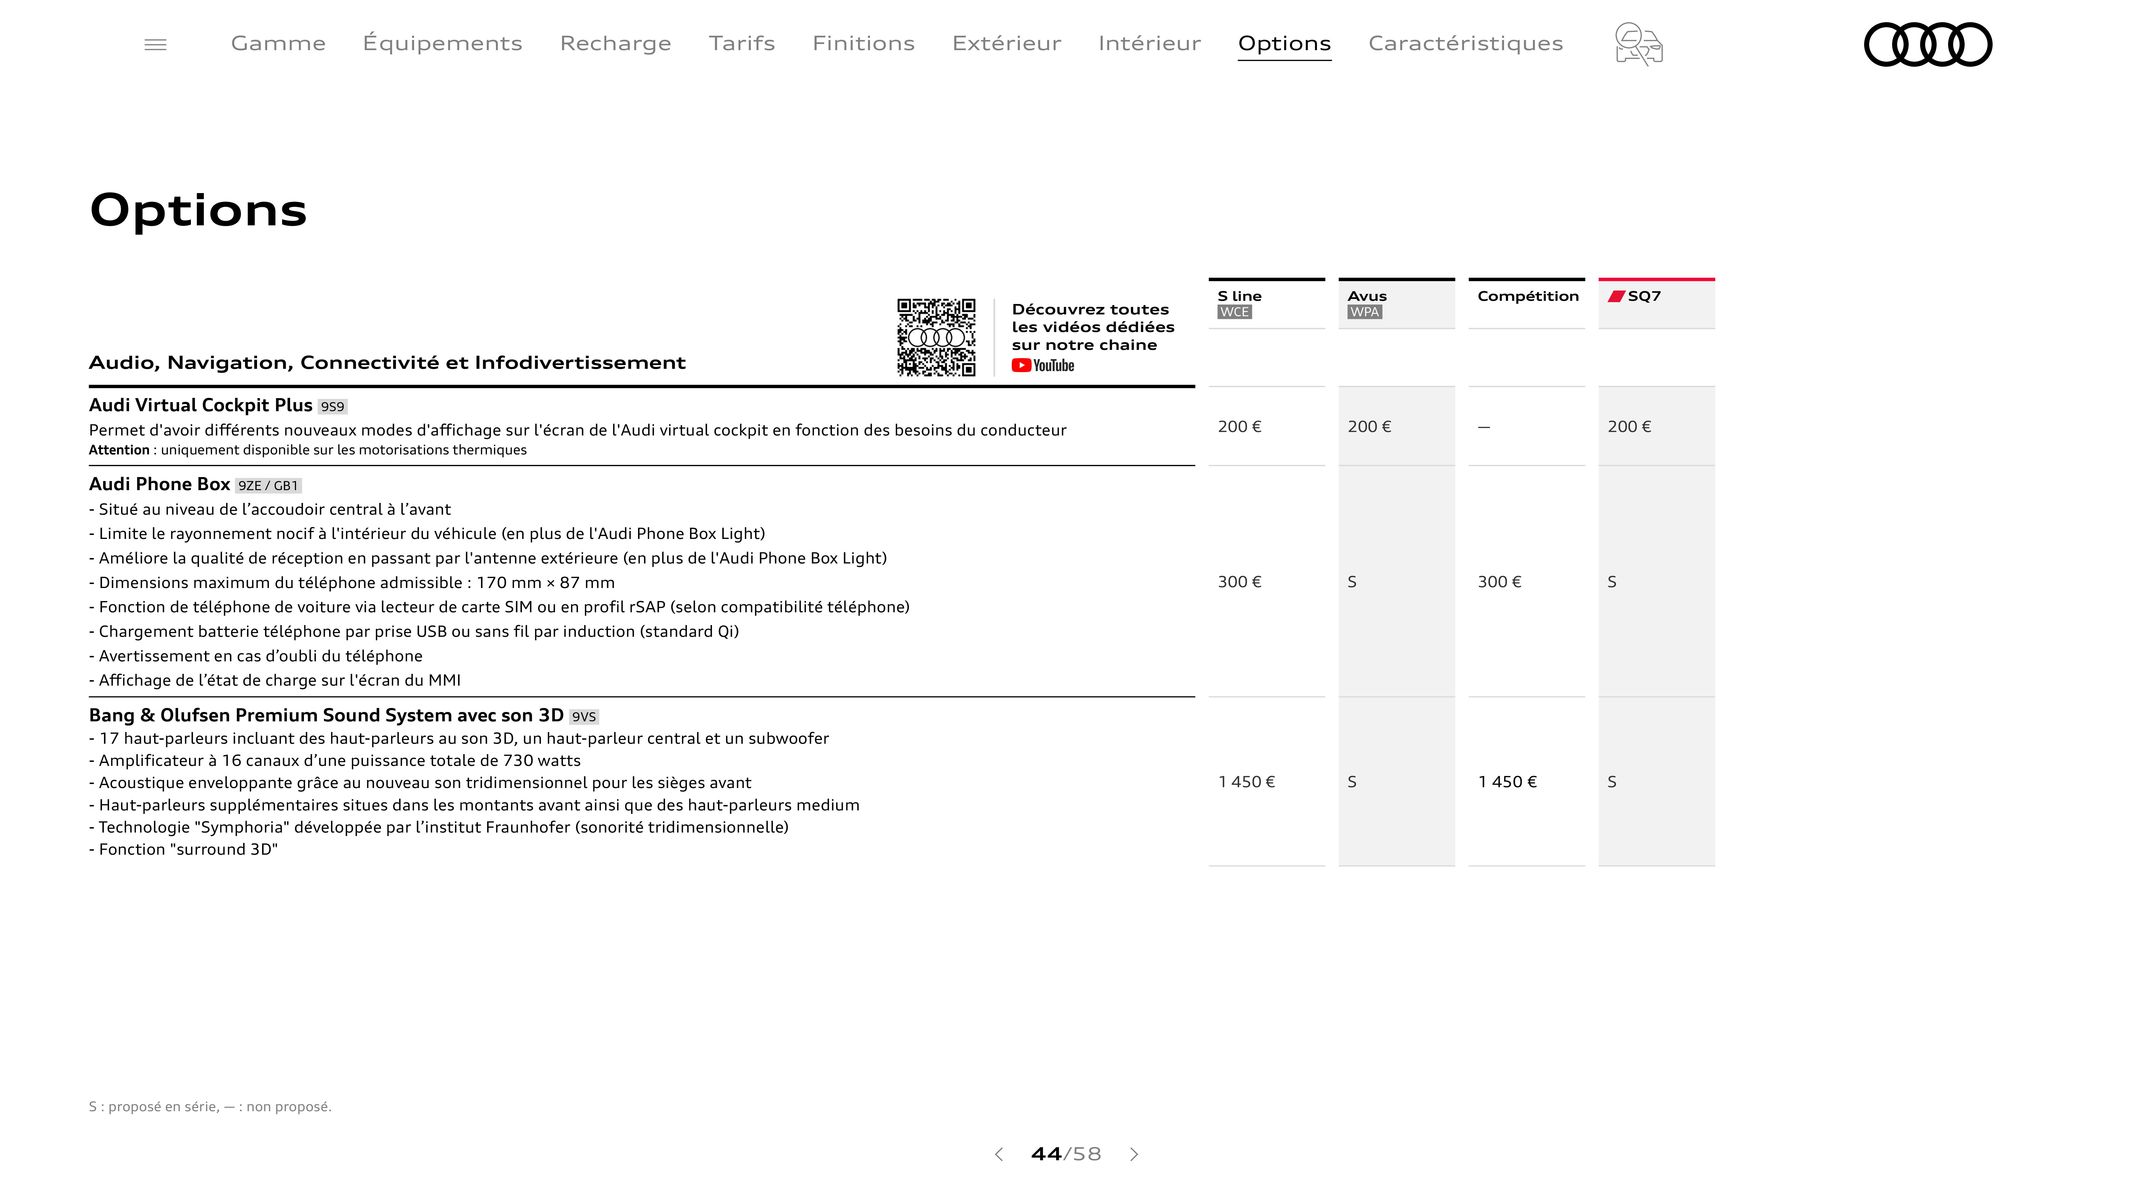Image resolution: width=2133 pixels, height=1200 pixels.
Task: Click the 'S : proposé en série' footnote
Action: [x=210, y=1107]
